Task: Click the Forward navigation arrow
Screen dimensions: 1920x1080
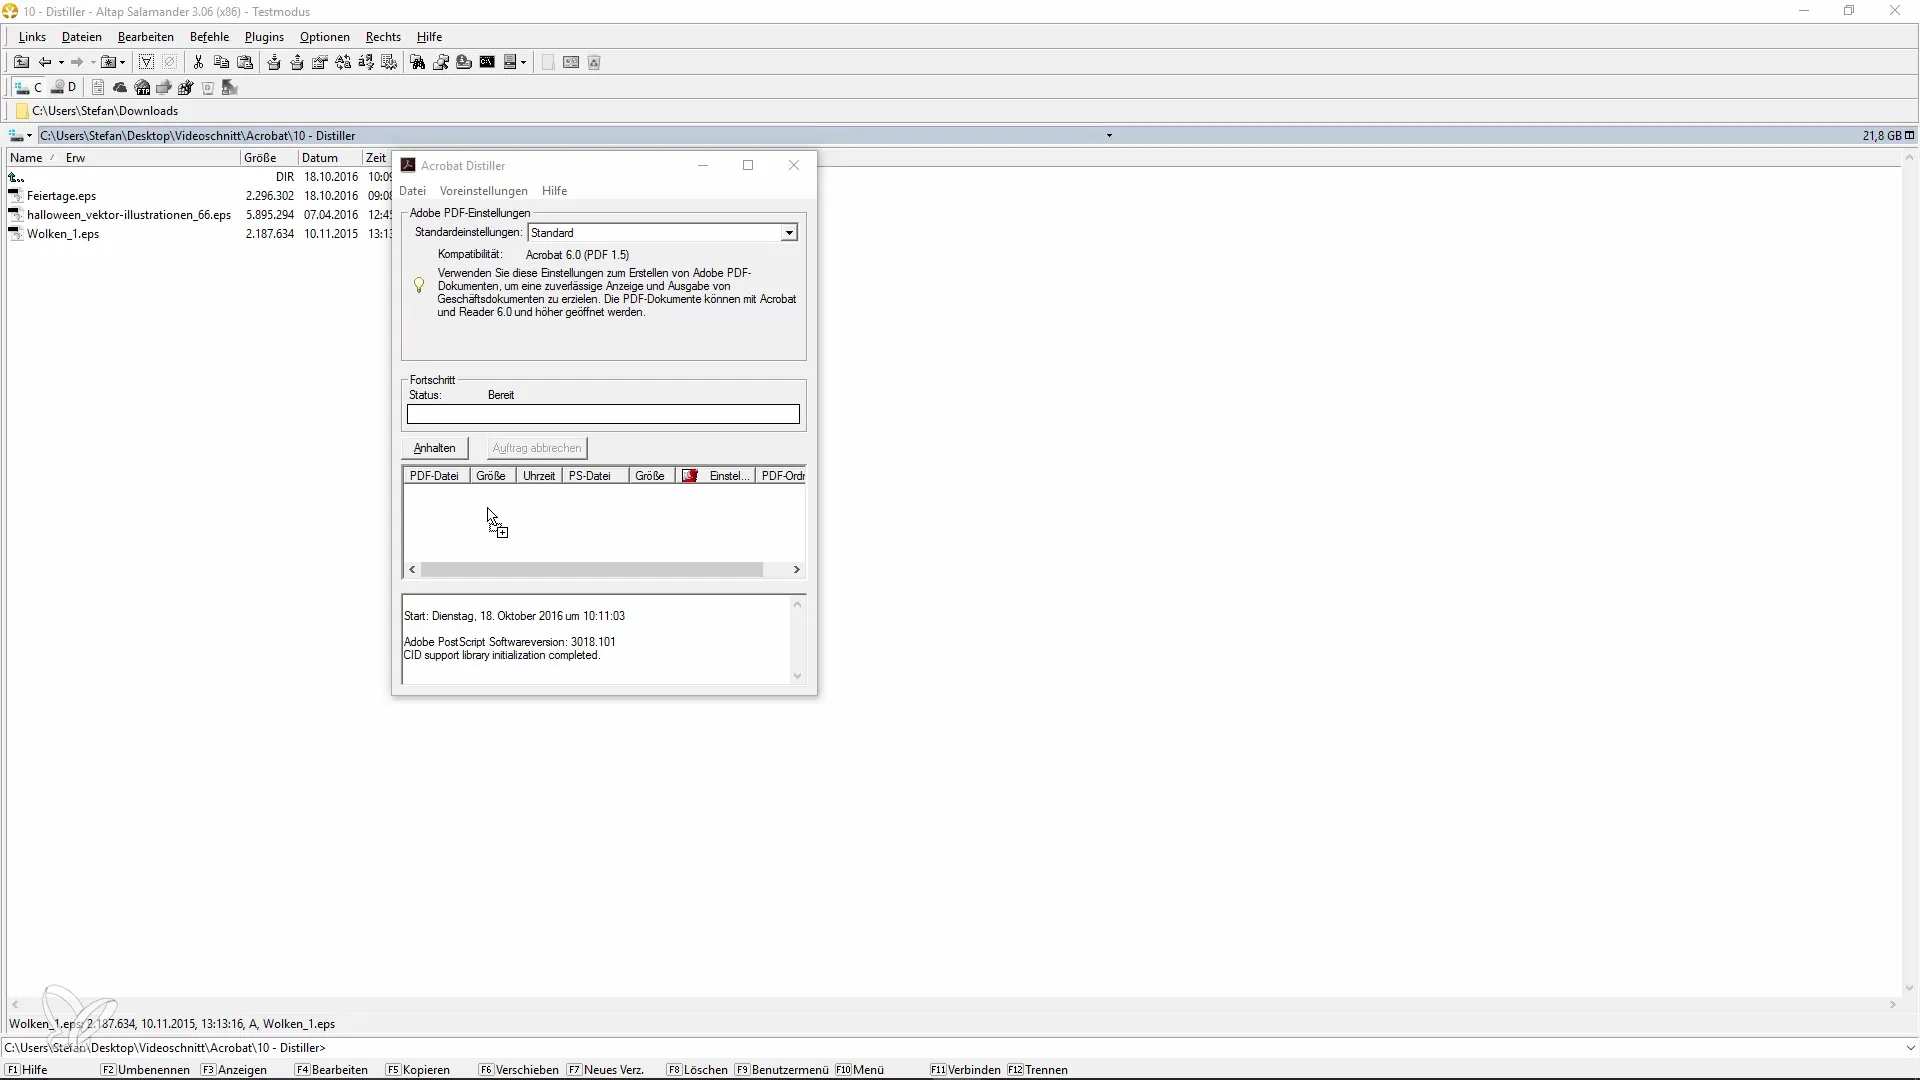Action: [x=77, y=62]
